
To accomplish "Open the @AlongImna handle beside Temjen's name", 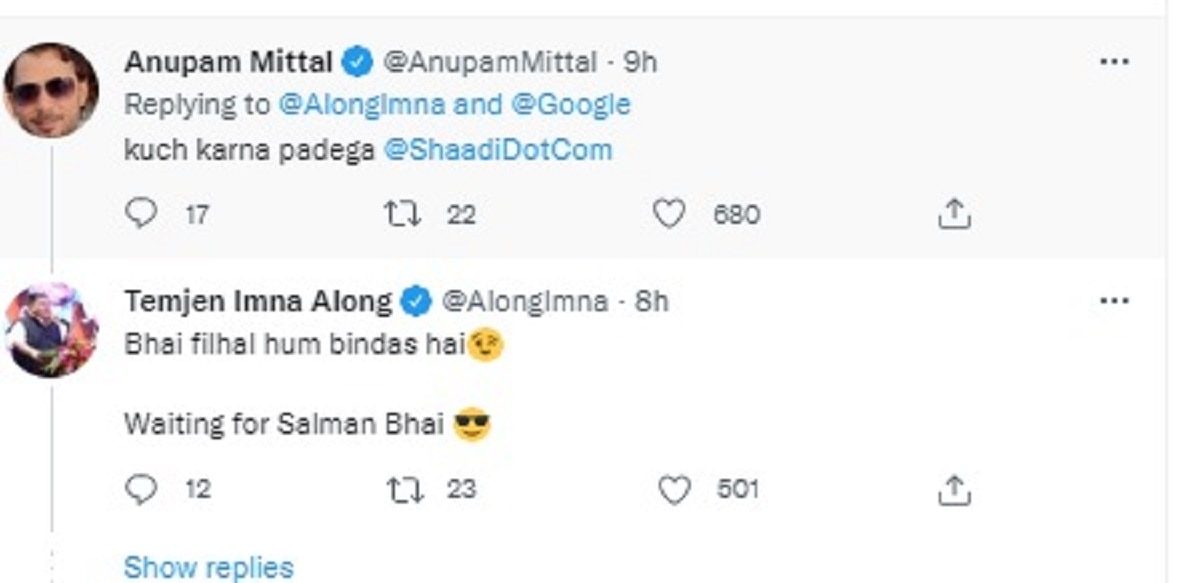I will (524, 300).
